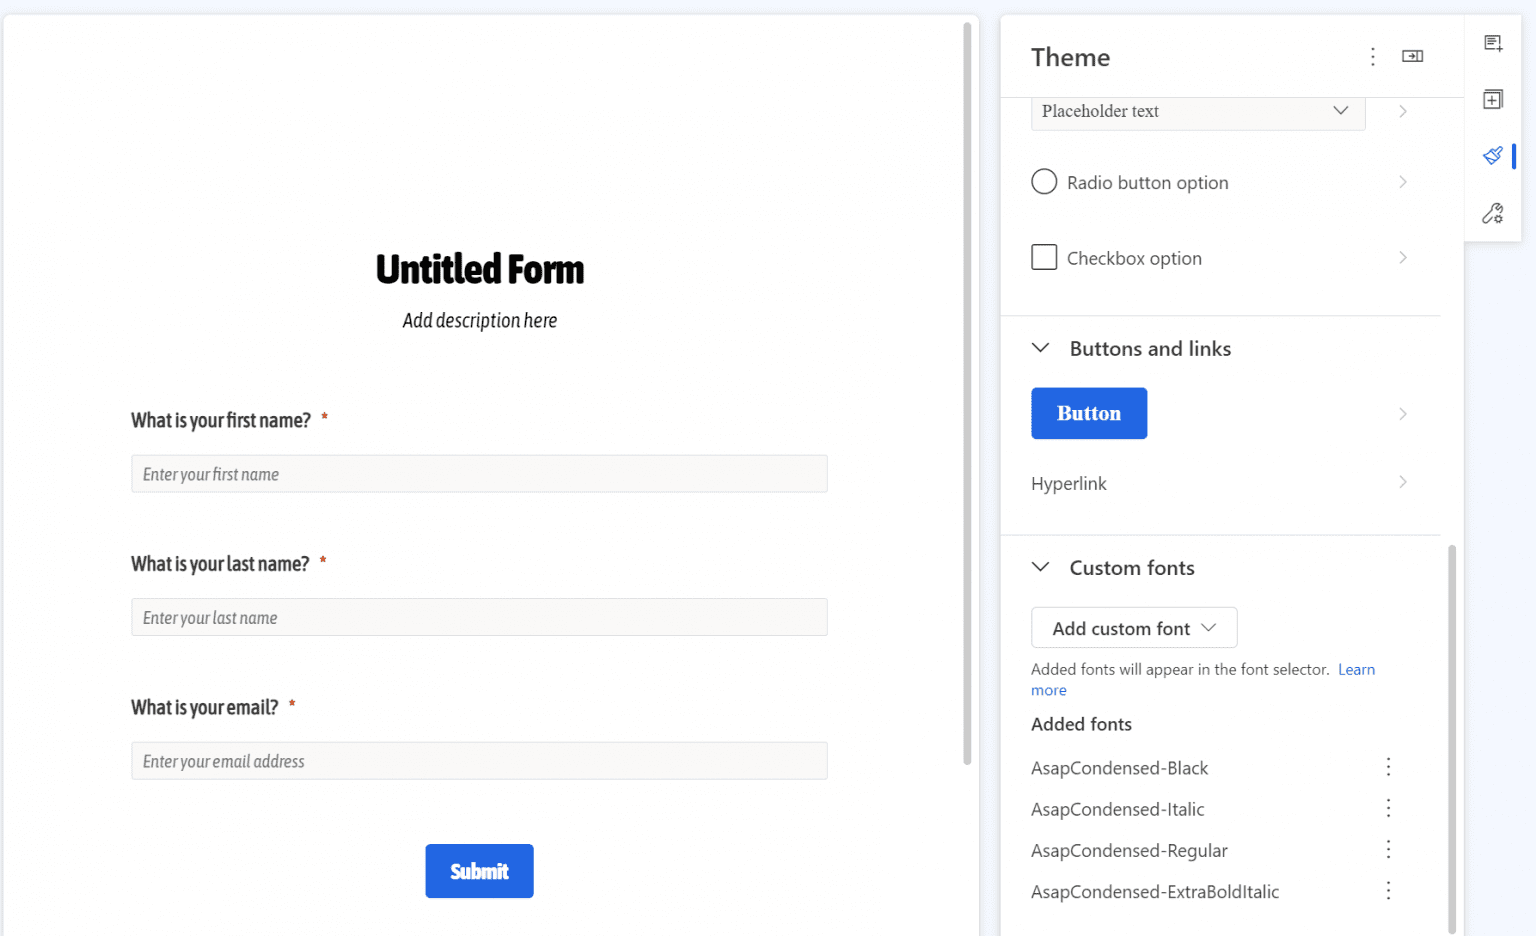The height and width of the screenshot is (936, 1536).
Task: Click the Learn more link
Action: coord(1356,669)
